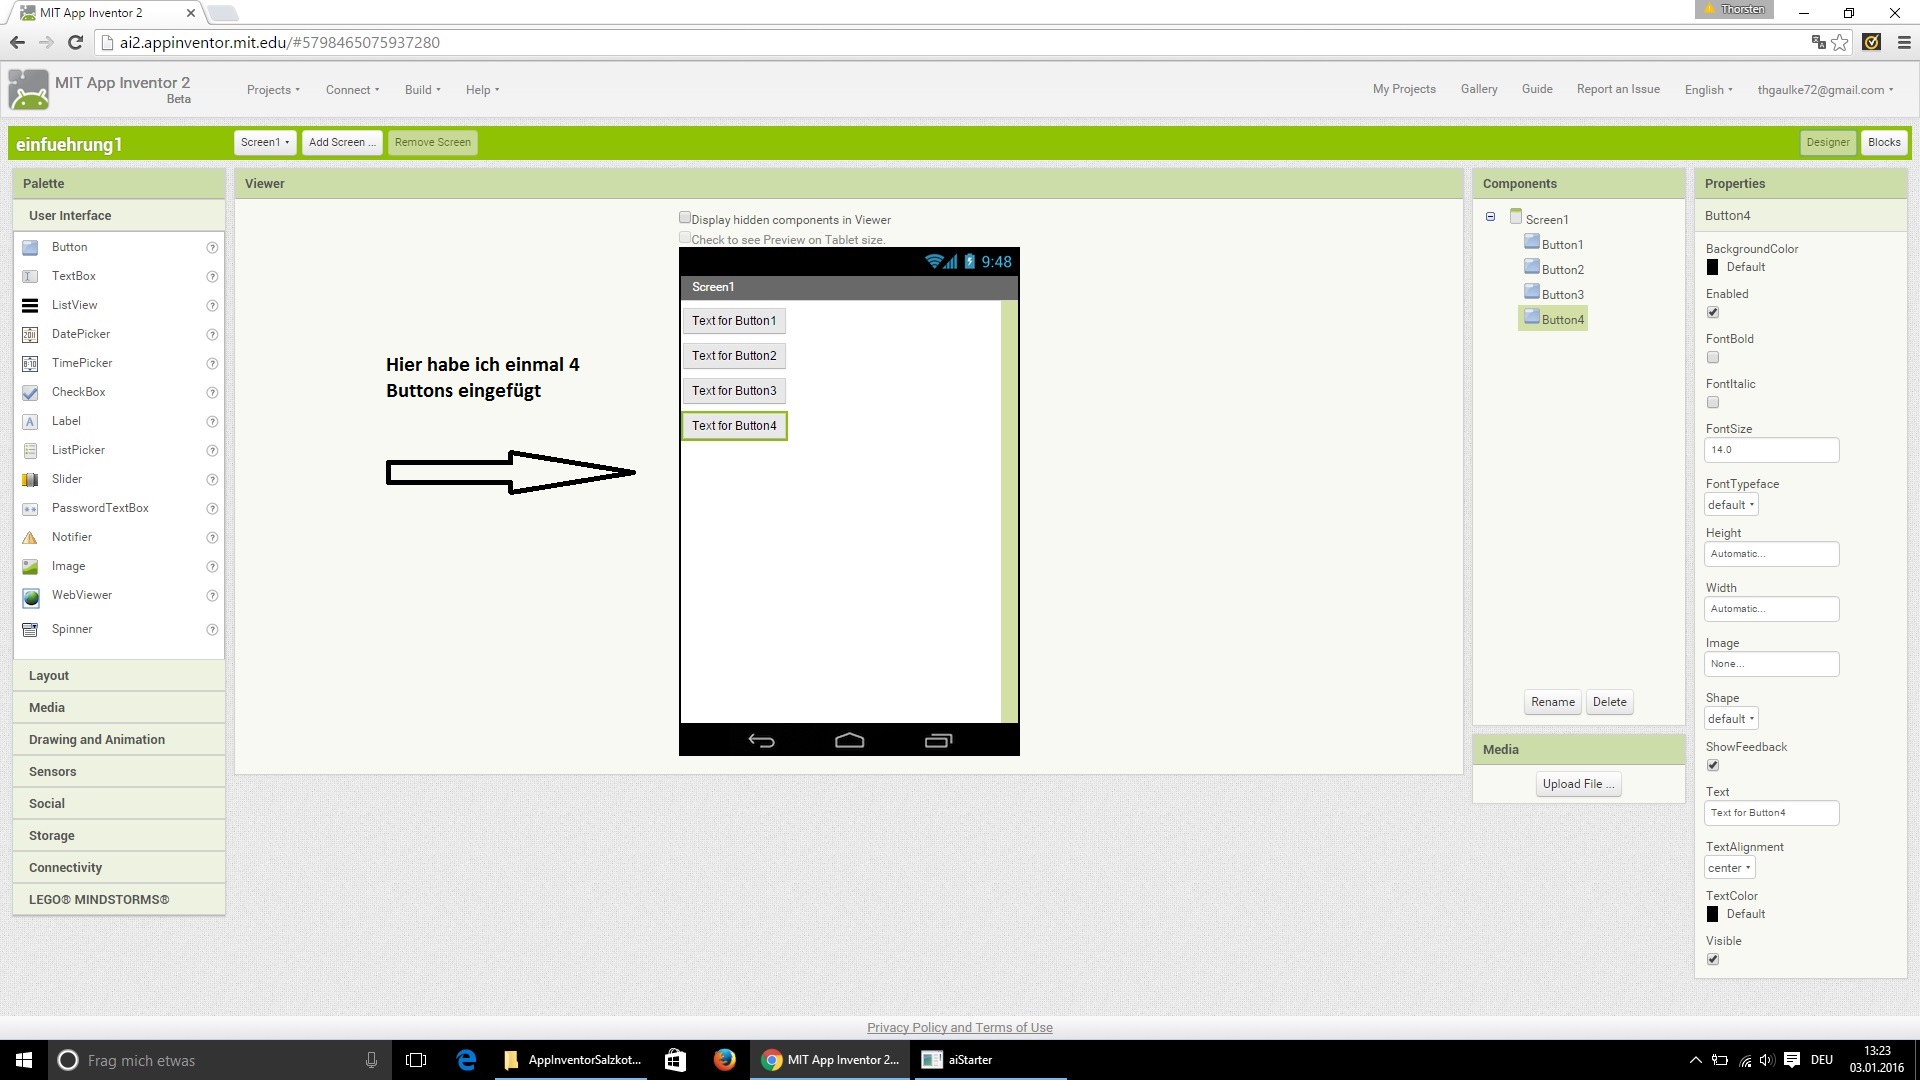Open TextColor swatch
The width and height of the screenshot is (1920, 1080).
coord(1712,914)
